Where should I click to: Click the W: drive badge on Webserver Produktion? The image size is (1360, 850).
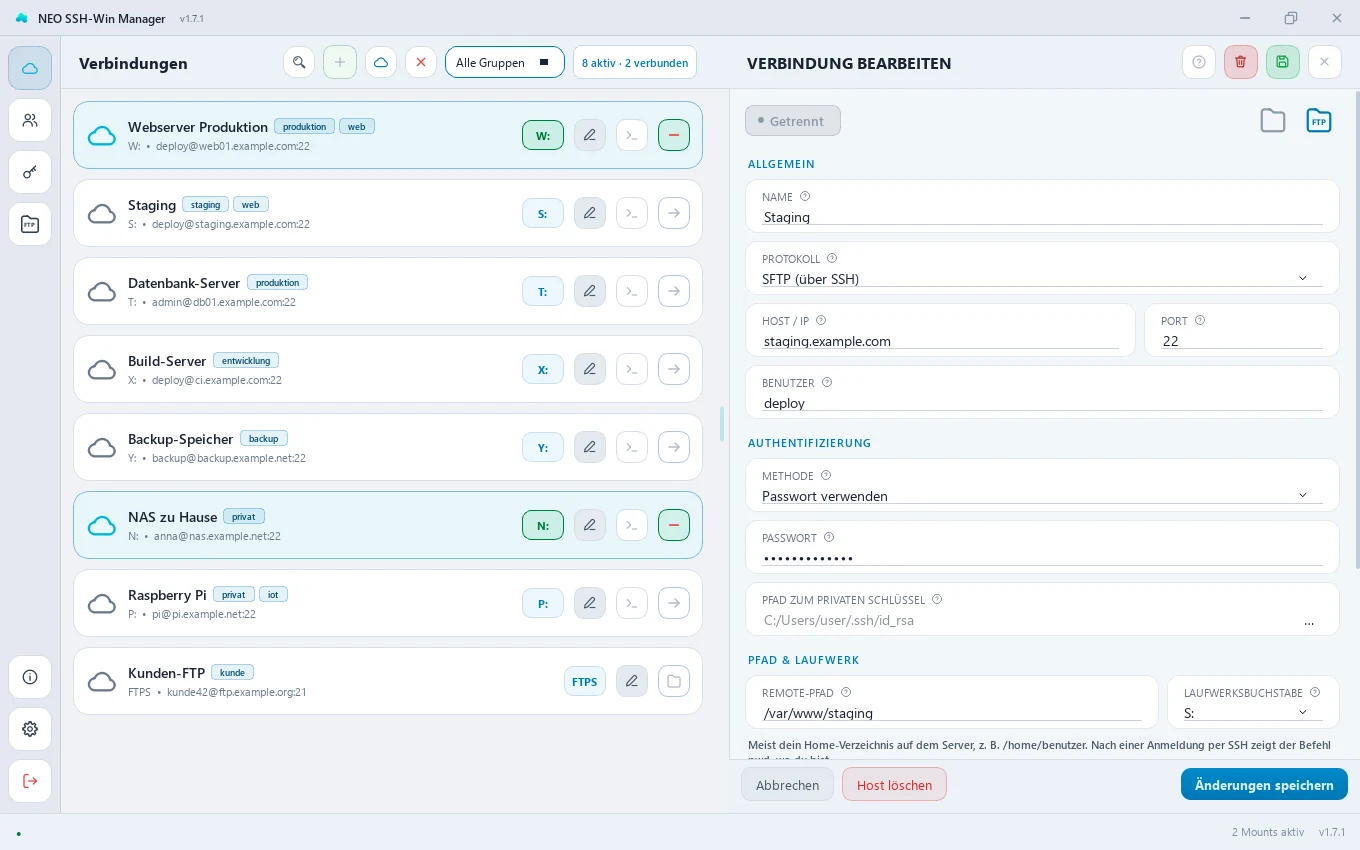(x=543, y=135)
